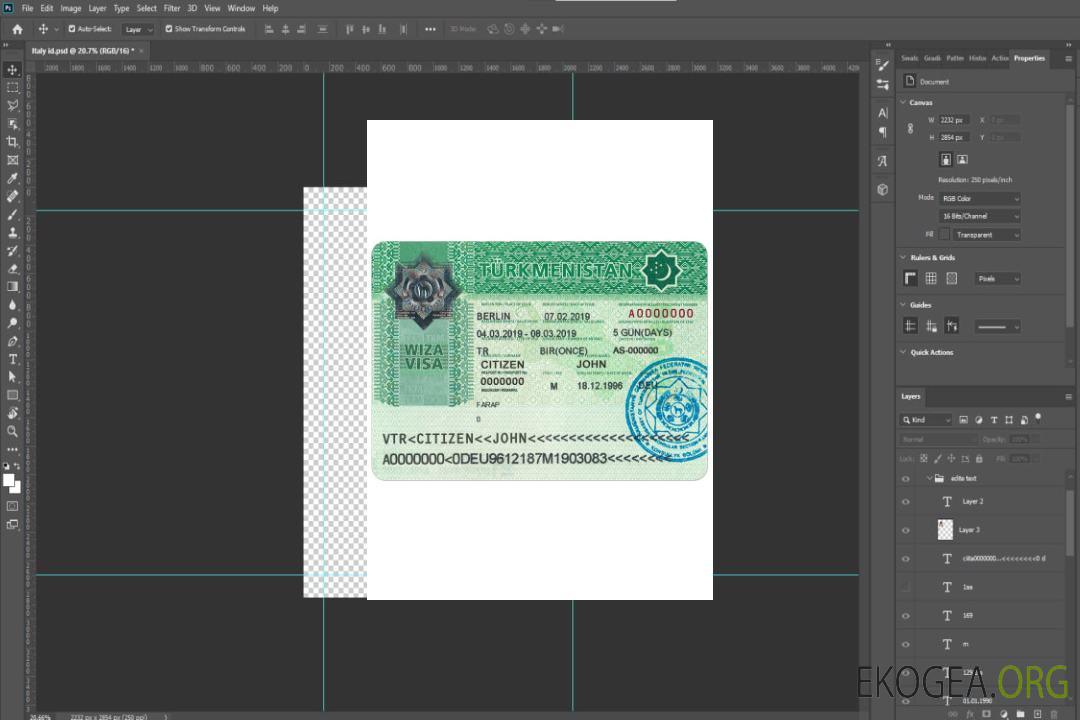This screenshot has height=720, width=1080.
Task: Select the Path Selection tool
Action: pyautogui.click(x=12, y=377)
